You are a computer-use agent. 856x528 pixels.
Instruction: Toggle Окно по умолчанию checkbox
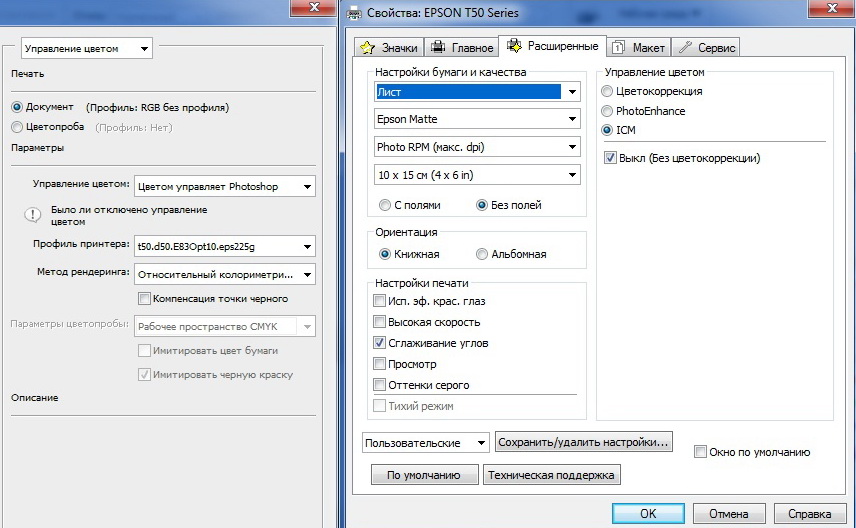tap(700, 452)
